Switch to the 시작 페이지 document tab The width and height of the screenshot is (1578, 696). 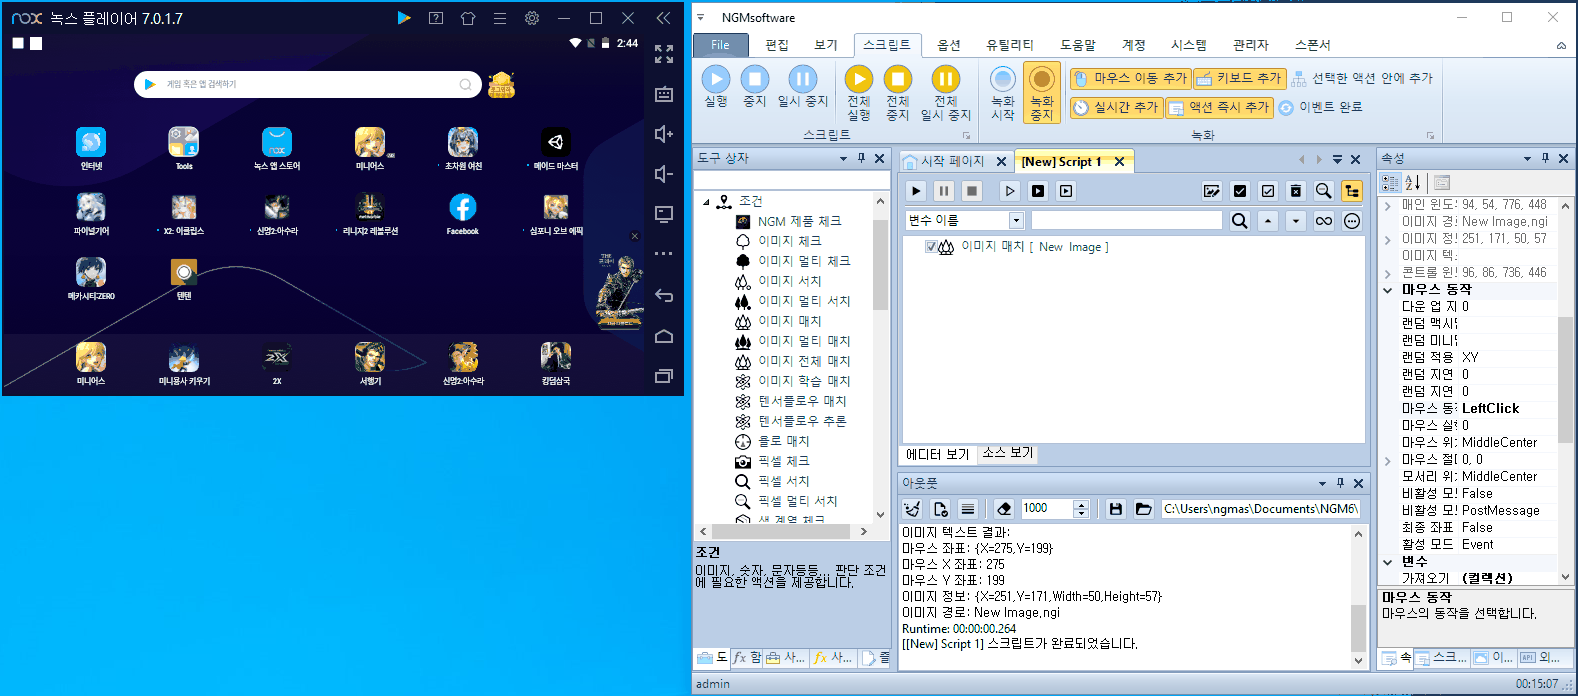953,161
